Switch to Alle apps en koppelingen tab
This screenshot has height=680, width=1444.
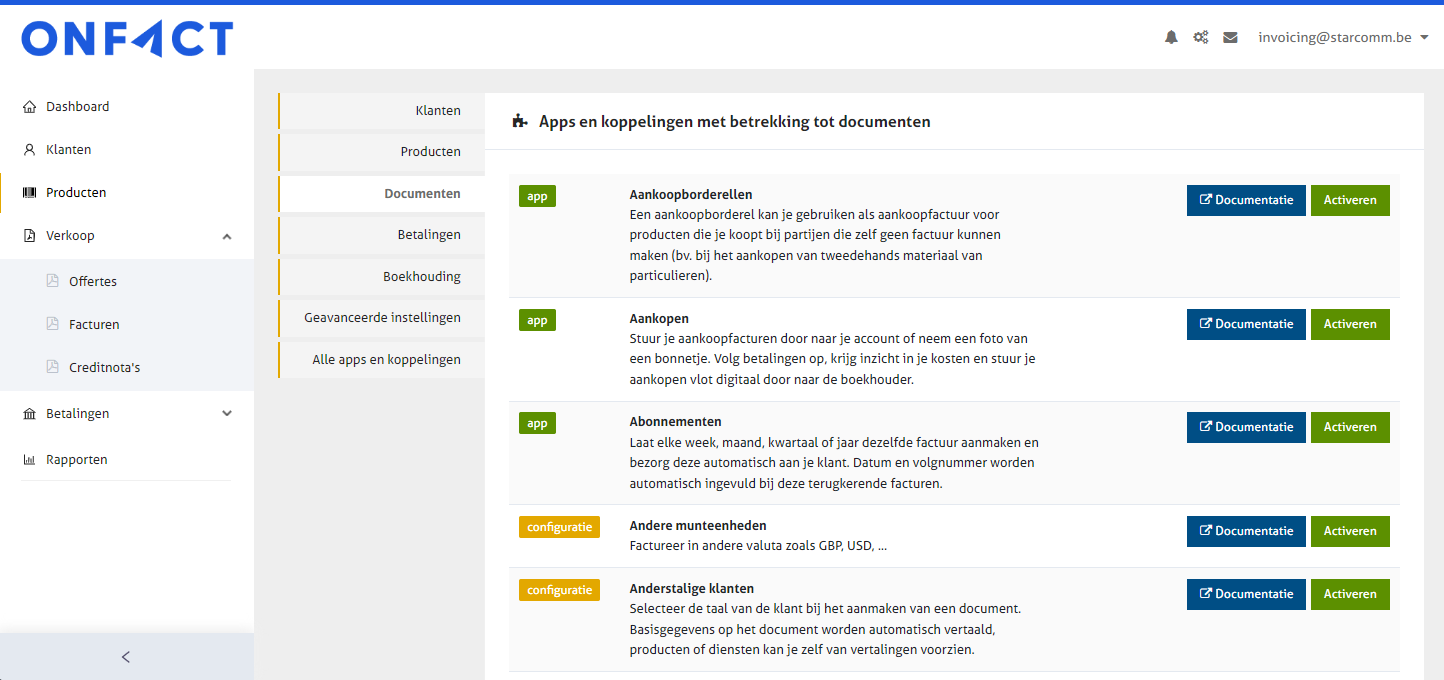[386, 359]
